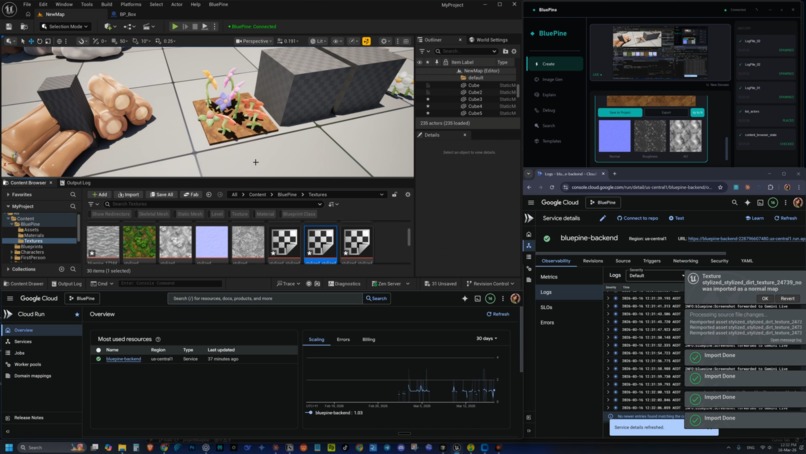Switch to the Revisions tab in Service details

593,261
